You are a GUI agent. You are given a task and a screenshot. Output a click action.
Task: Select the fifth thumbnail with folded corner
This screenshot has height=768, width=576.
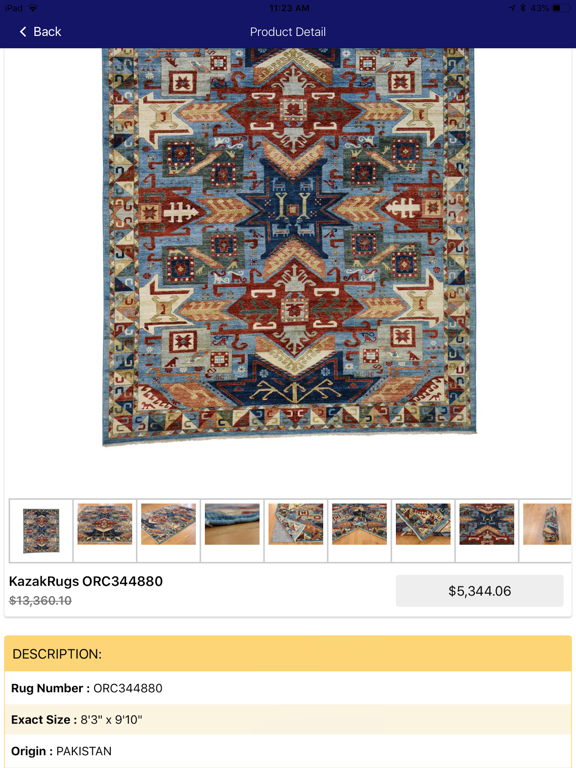(x=296, y=530)
